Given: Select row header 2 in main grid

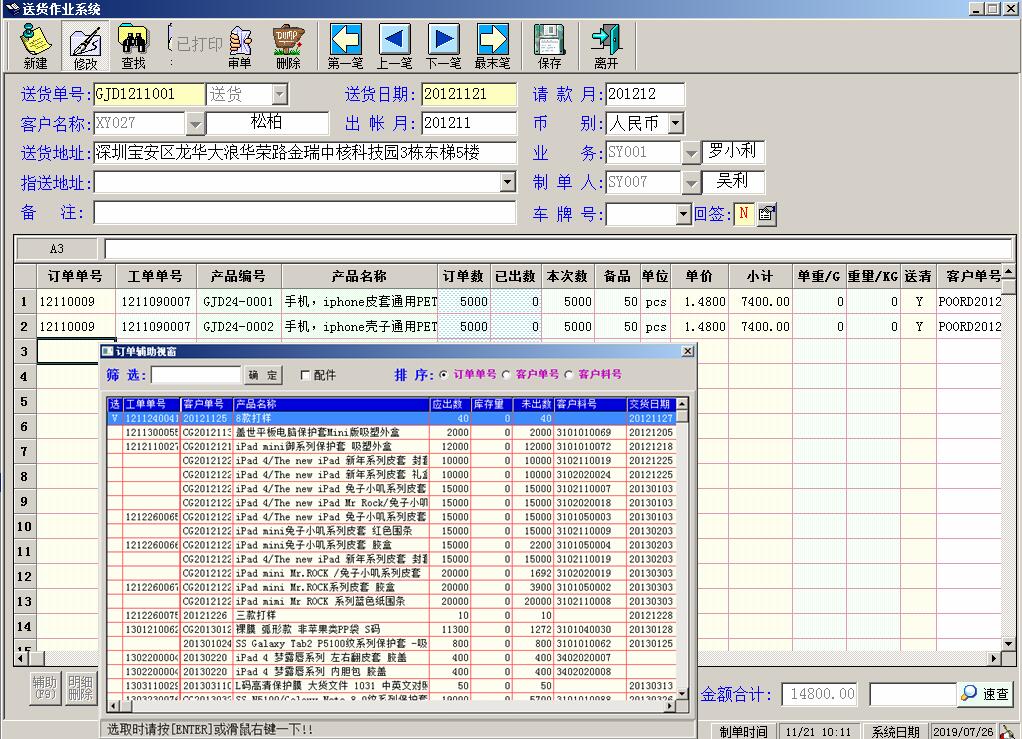Looking at the screenshot, I should (25, 326).
